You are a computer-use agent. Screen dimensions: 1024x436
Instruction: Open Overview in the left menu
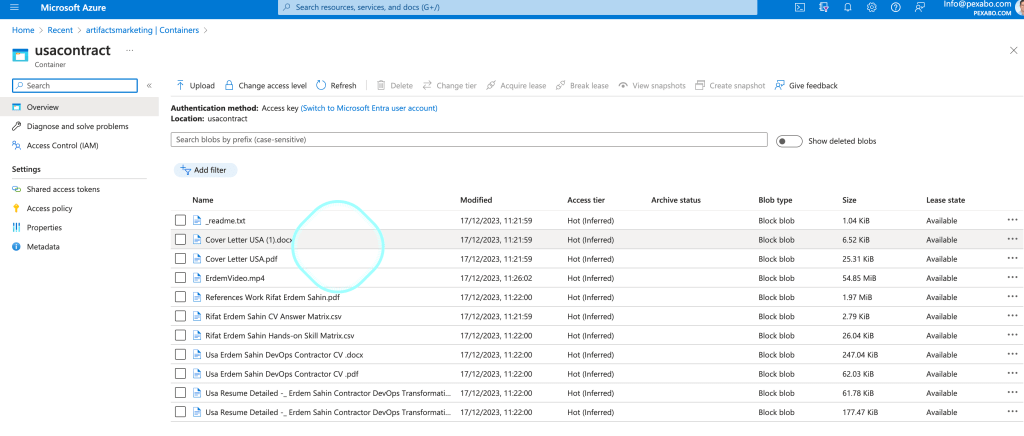pos(79,107)
